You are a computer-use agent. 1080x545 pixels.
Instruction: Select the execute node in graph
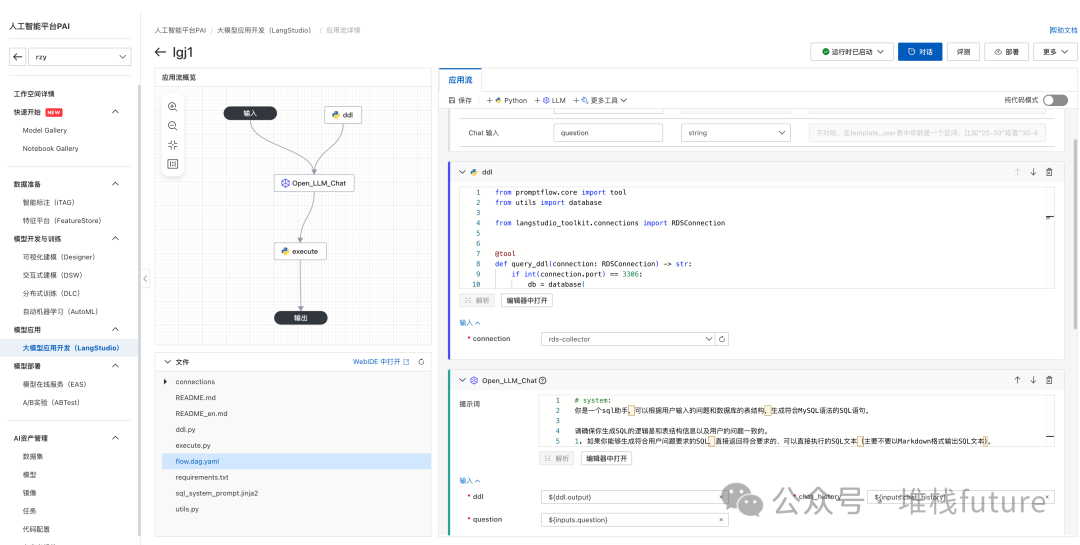[300, 251]
